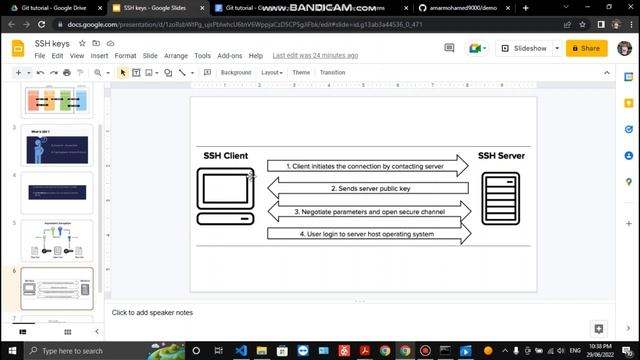
Task: Open the Calendar side panel
Action: click(629, 77)
